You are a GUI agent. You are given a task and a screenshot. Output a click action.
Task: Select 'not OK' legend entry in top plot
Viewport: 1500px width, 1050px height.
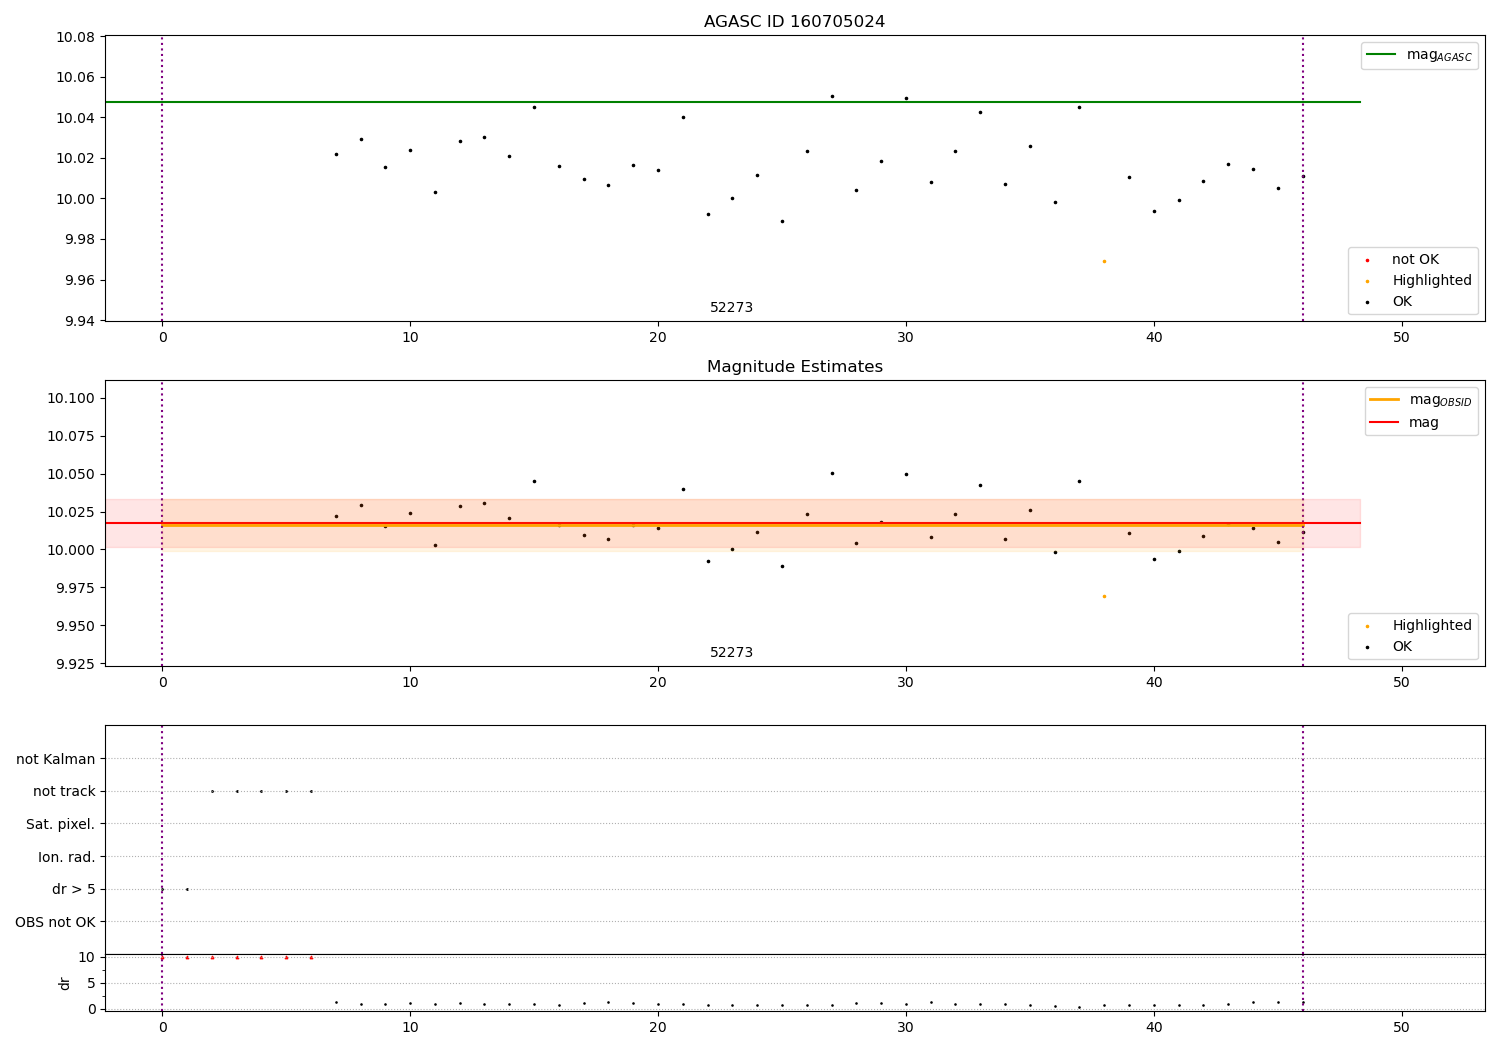(x=1415, y=260)
